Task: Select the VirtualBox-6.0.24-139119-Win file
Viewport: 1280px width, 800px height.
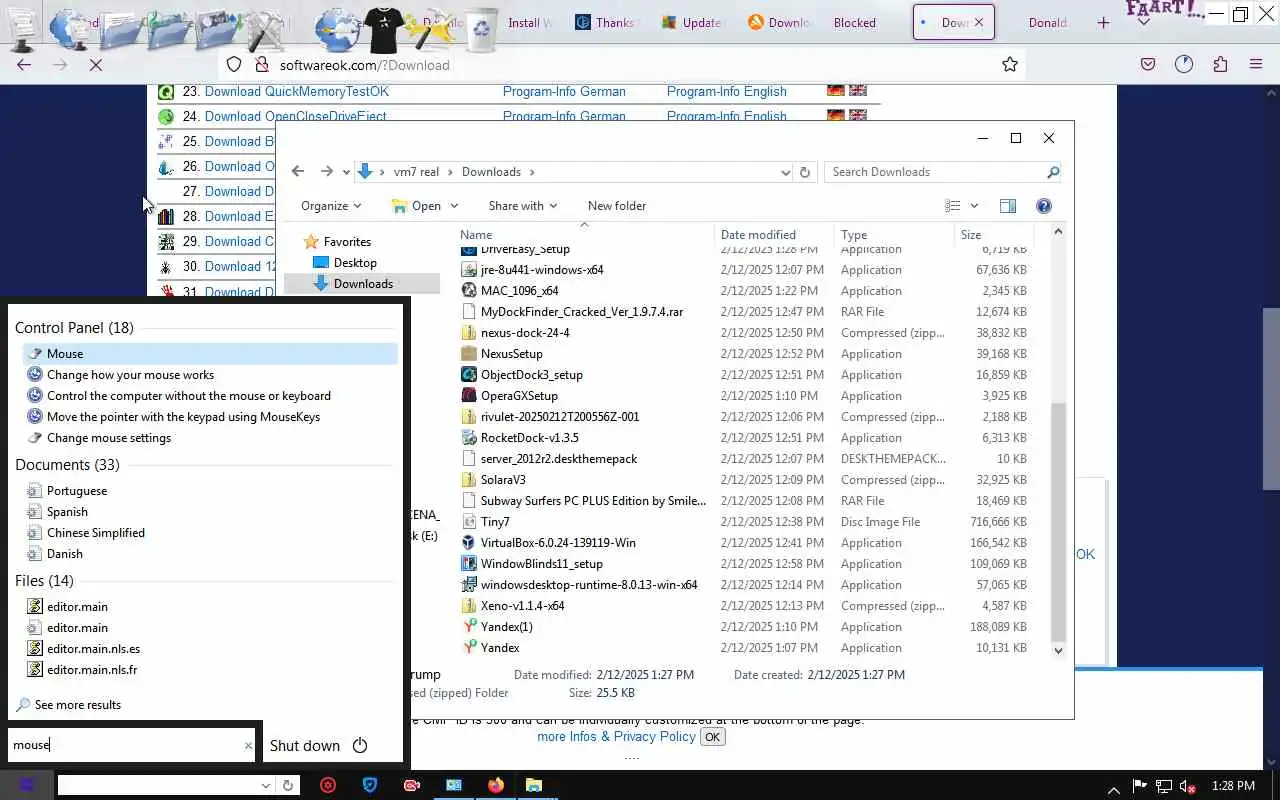Action: click(558, 543)
